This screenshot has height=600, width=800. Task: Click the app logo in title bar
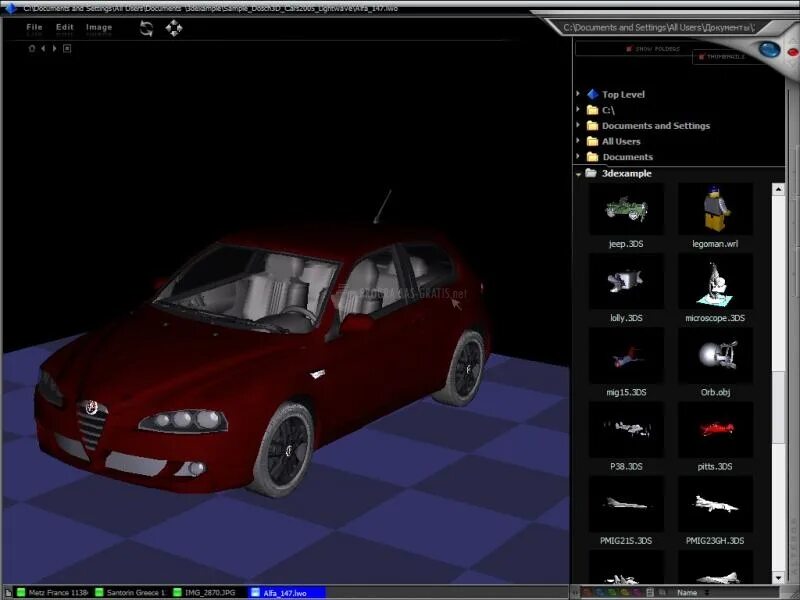[x=11, y=8]
